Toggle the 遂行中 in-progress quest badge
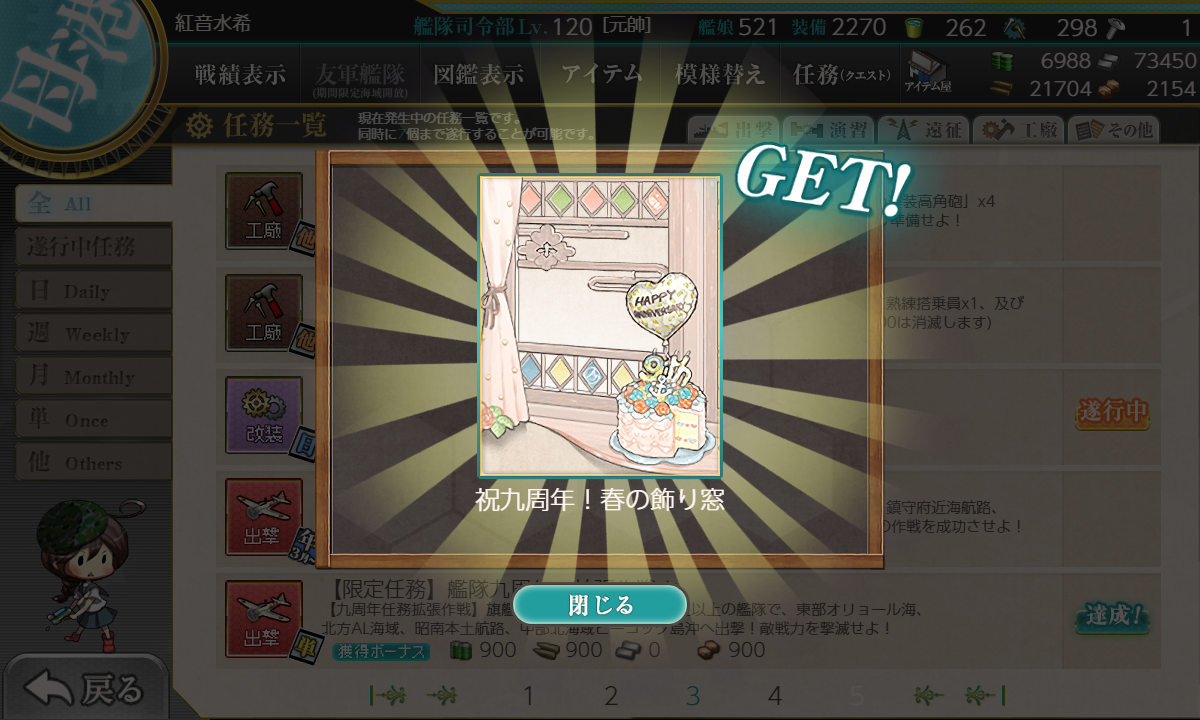This screenshot has width=1200, height=720. [1112, 412]
